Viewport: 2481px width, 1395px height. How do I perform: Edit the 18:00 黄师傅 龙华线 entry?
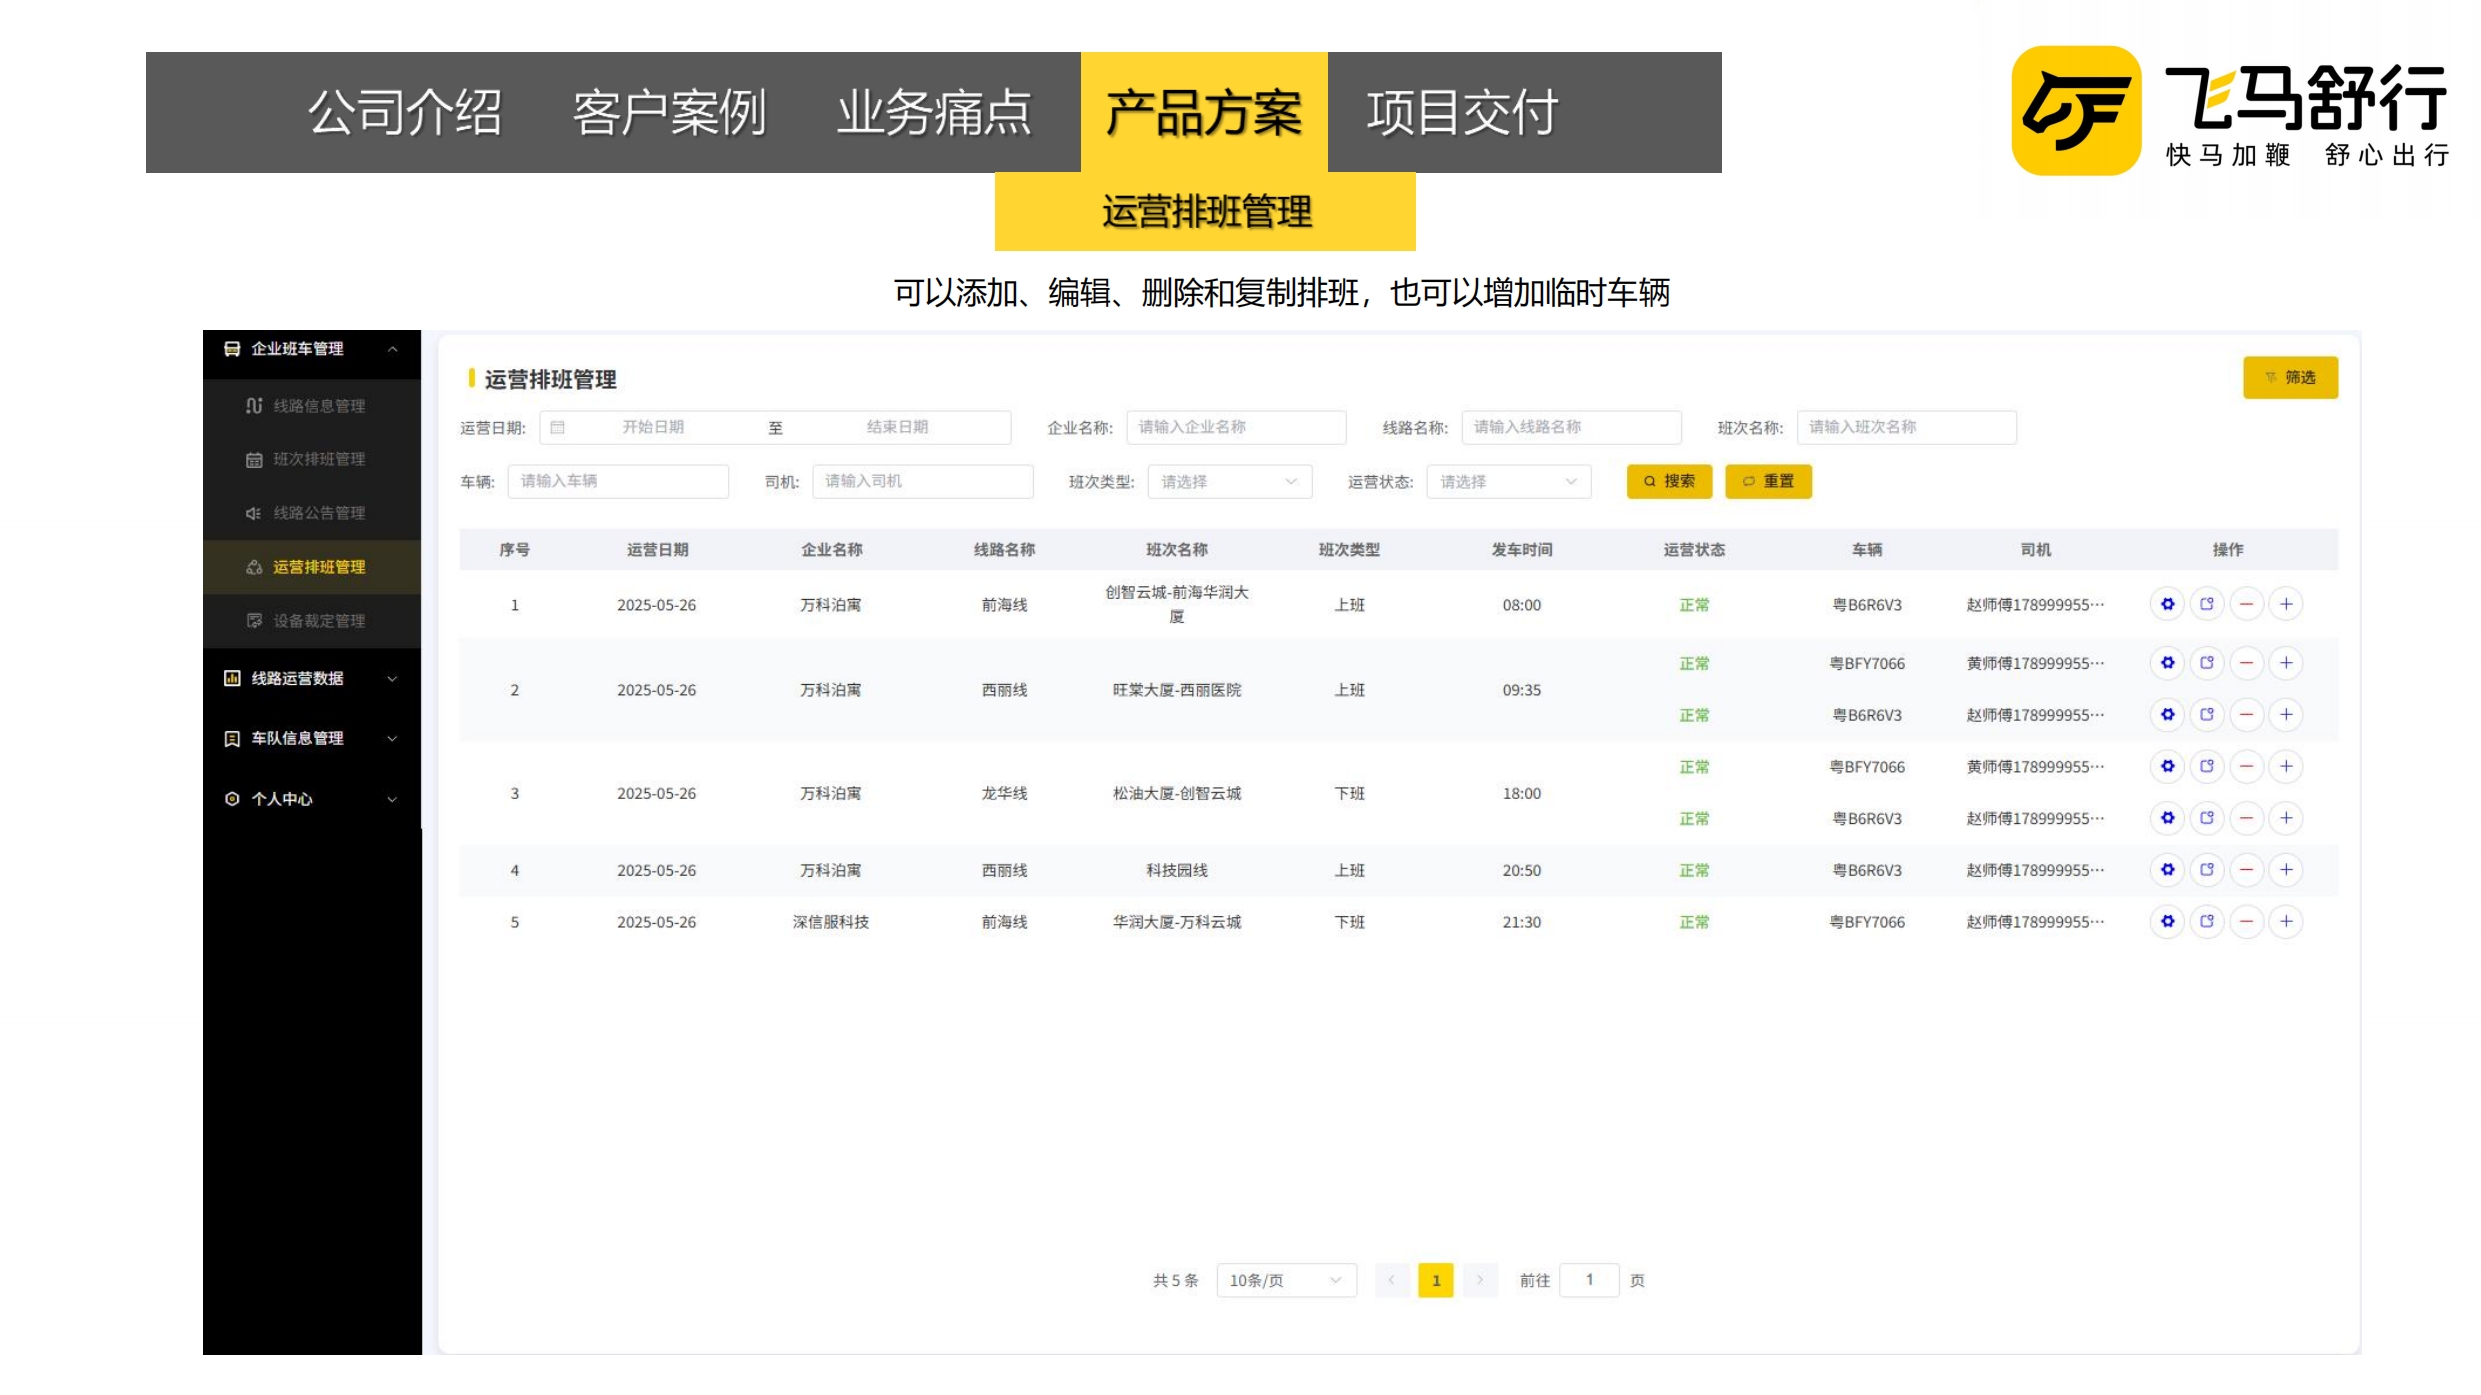(2167, 767)
